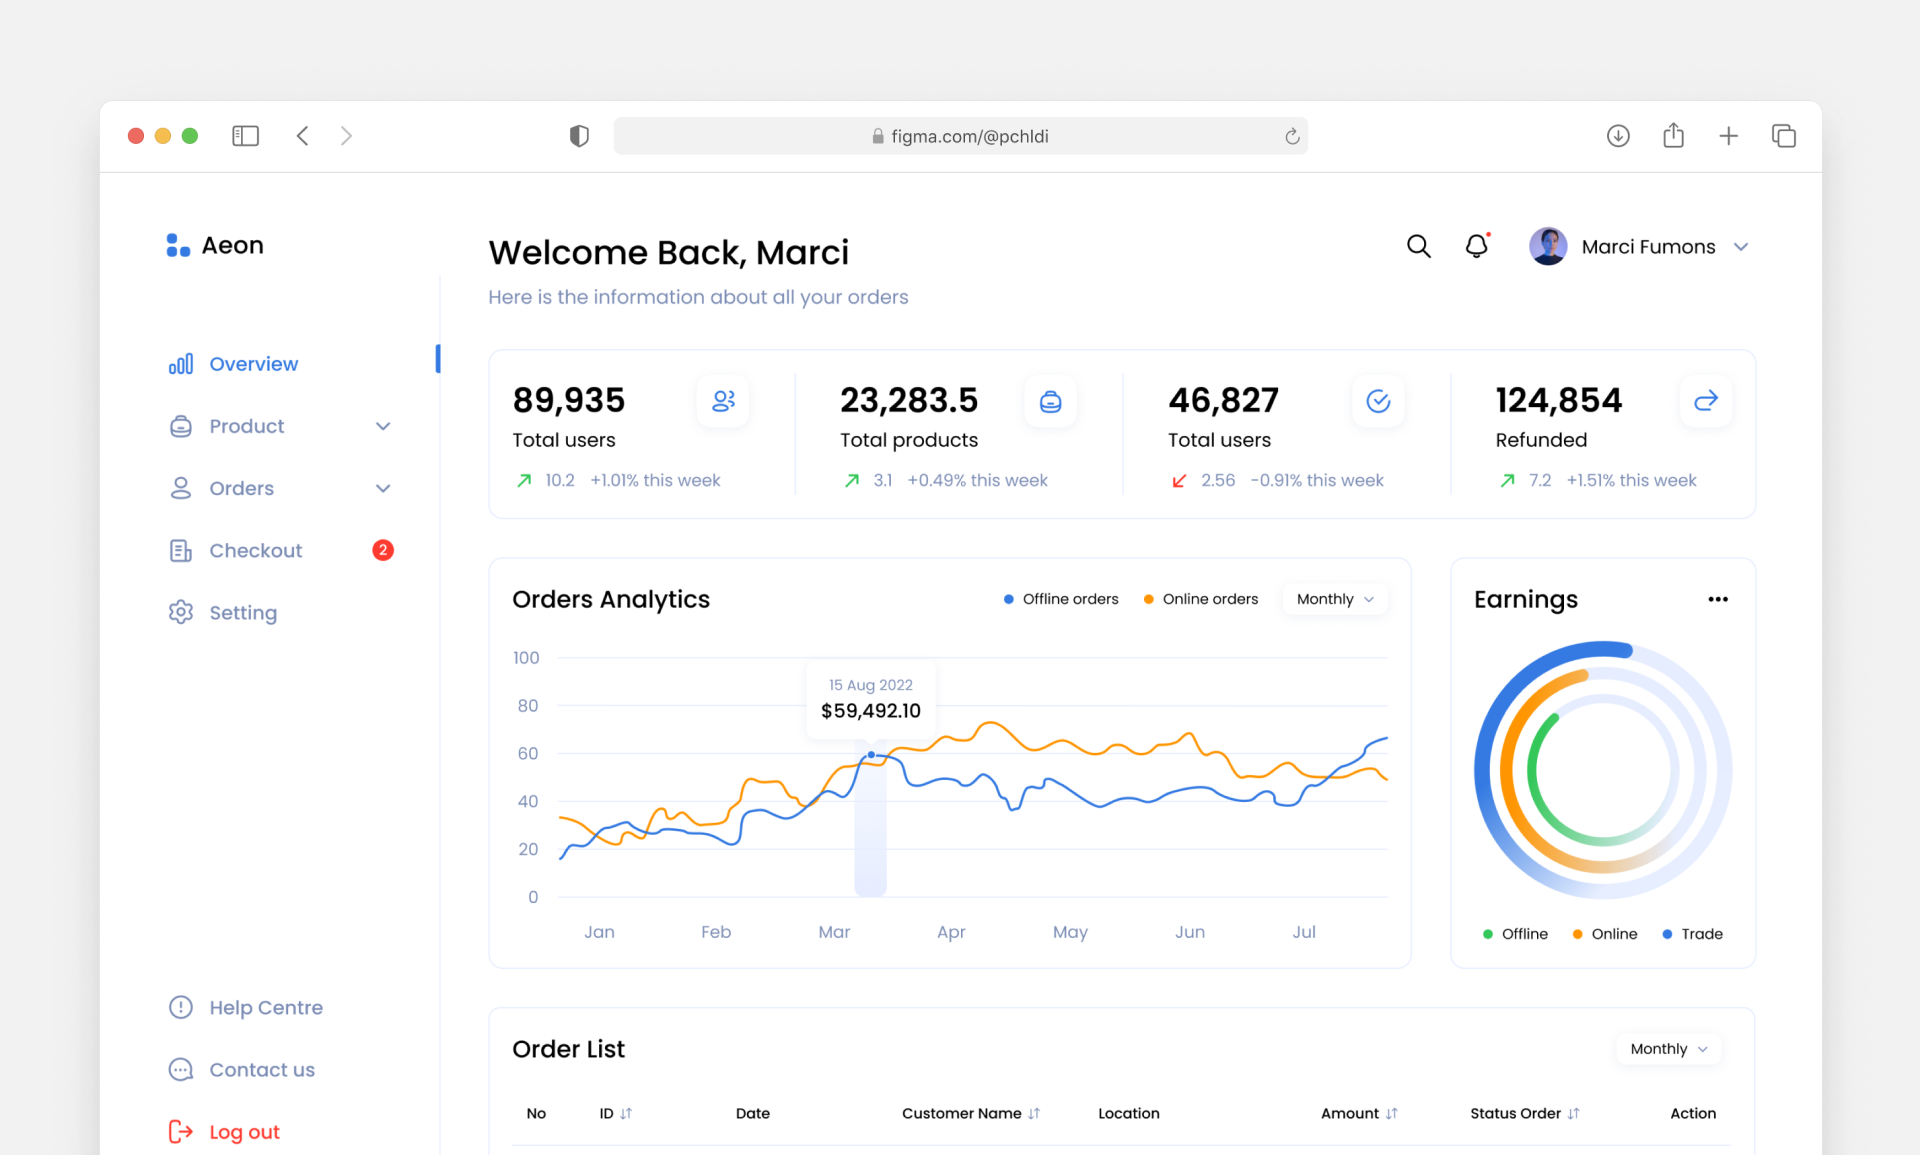
Task: Expand the Product chevron
Action: click(x=382, y=427)
